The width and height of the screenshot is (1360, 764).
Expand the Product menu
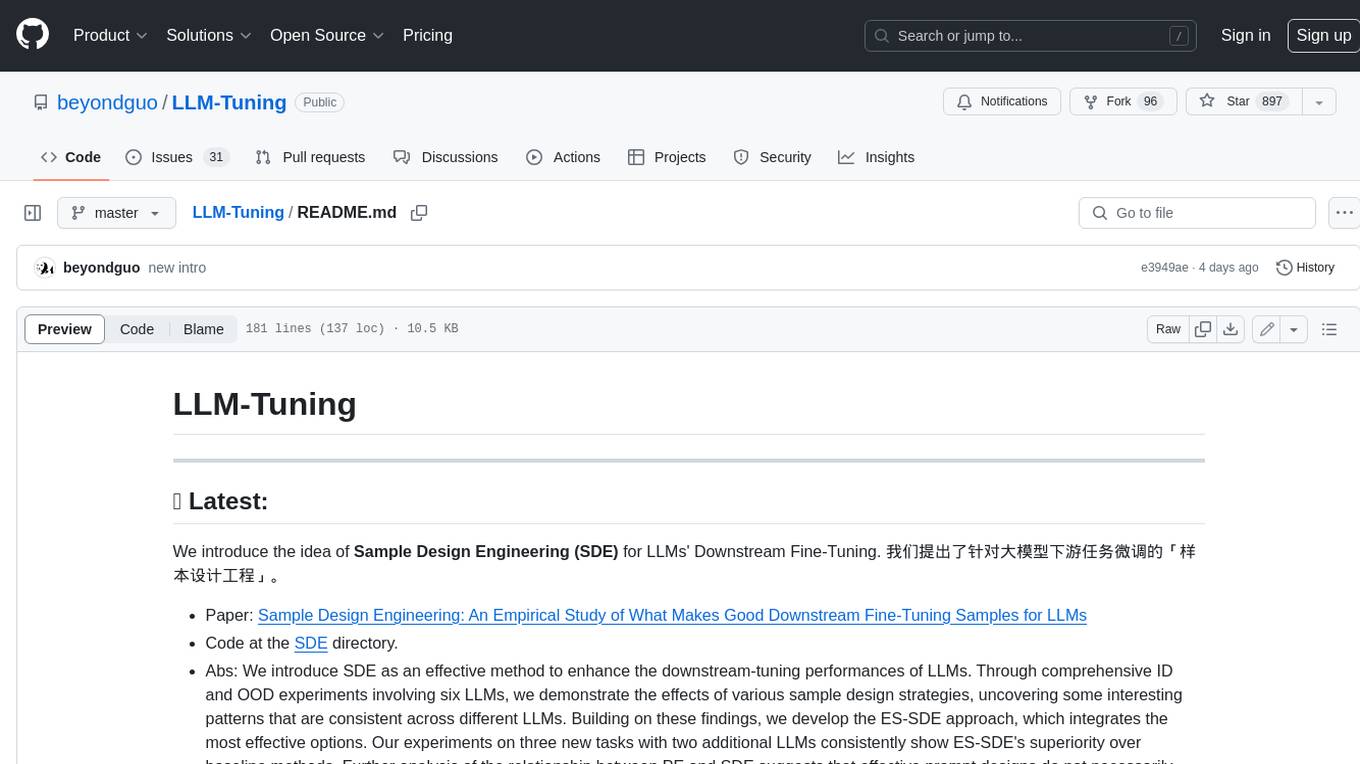(x=110, y=35)
